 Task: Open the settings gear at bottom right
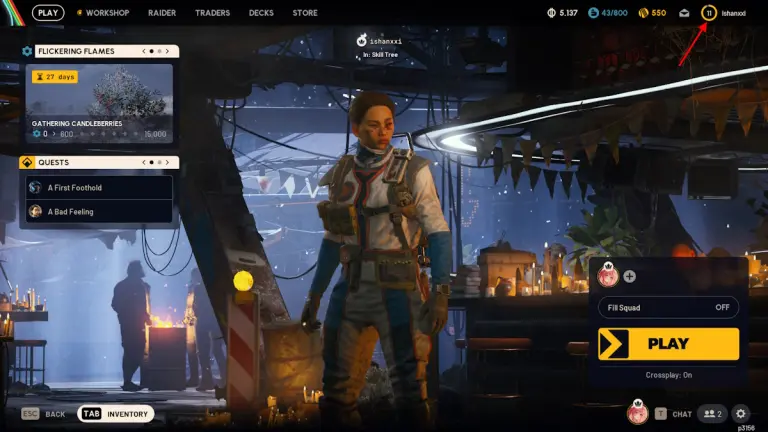click(741, 414)
